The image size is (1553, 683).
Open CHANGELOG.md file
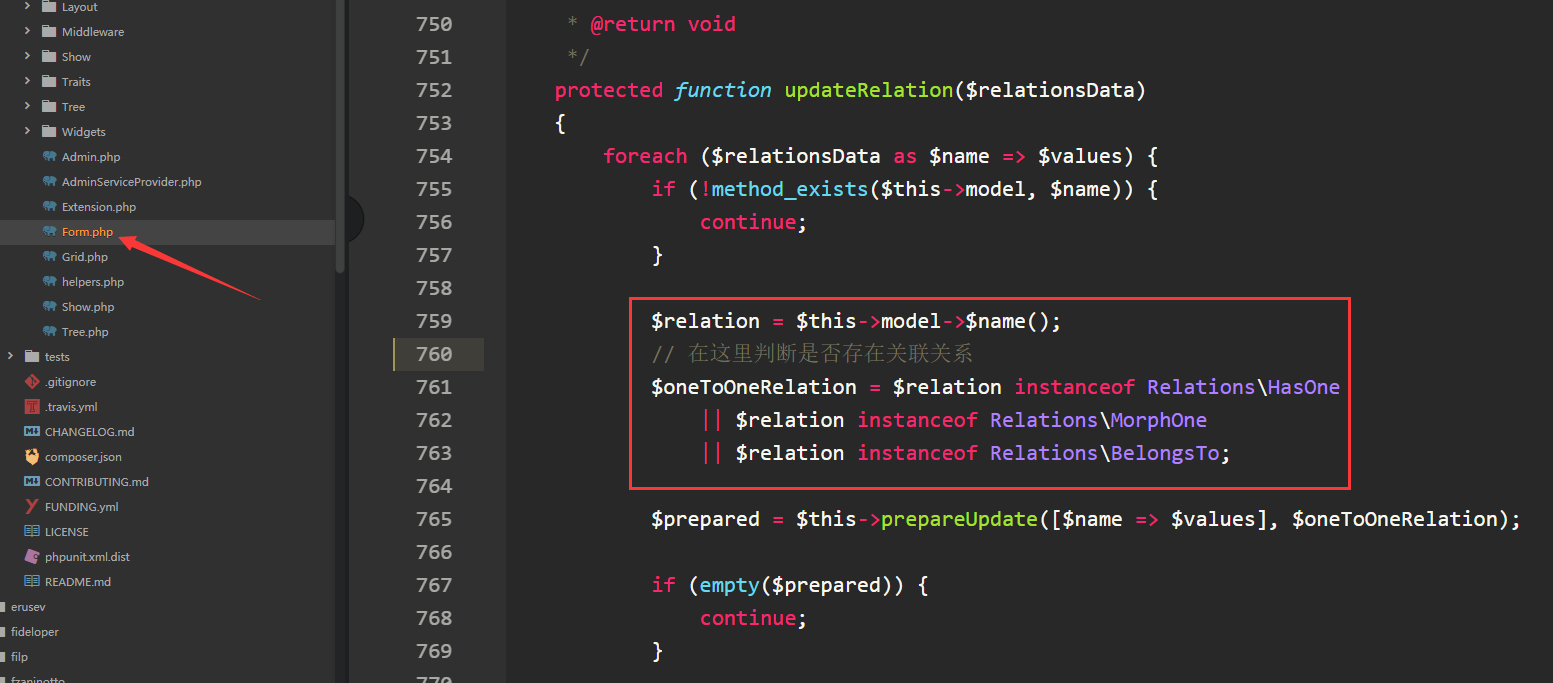click(89, 432)
